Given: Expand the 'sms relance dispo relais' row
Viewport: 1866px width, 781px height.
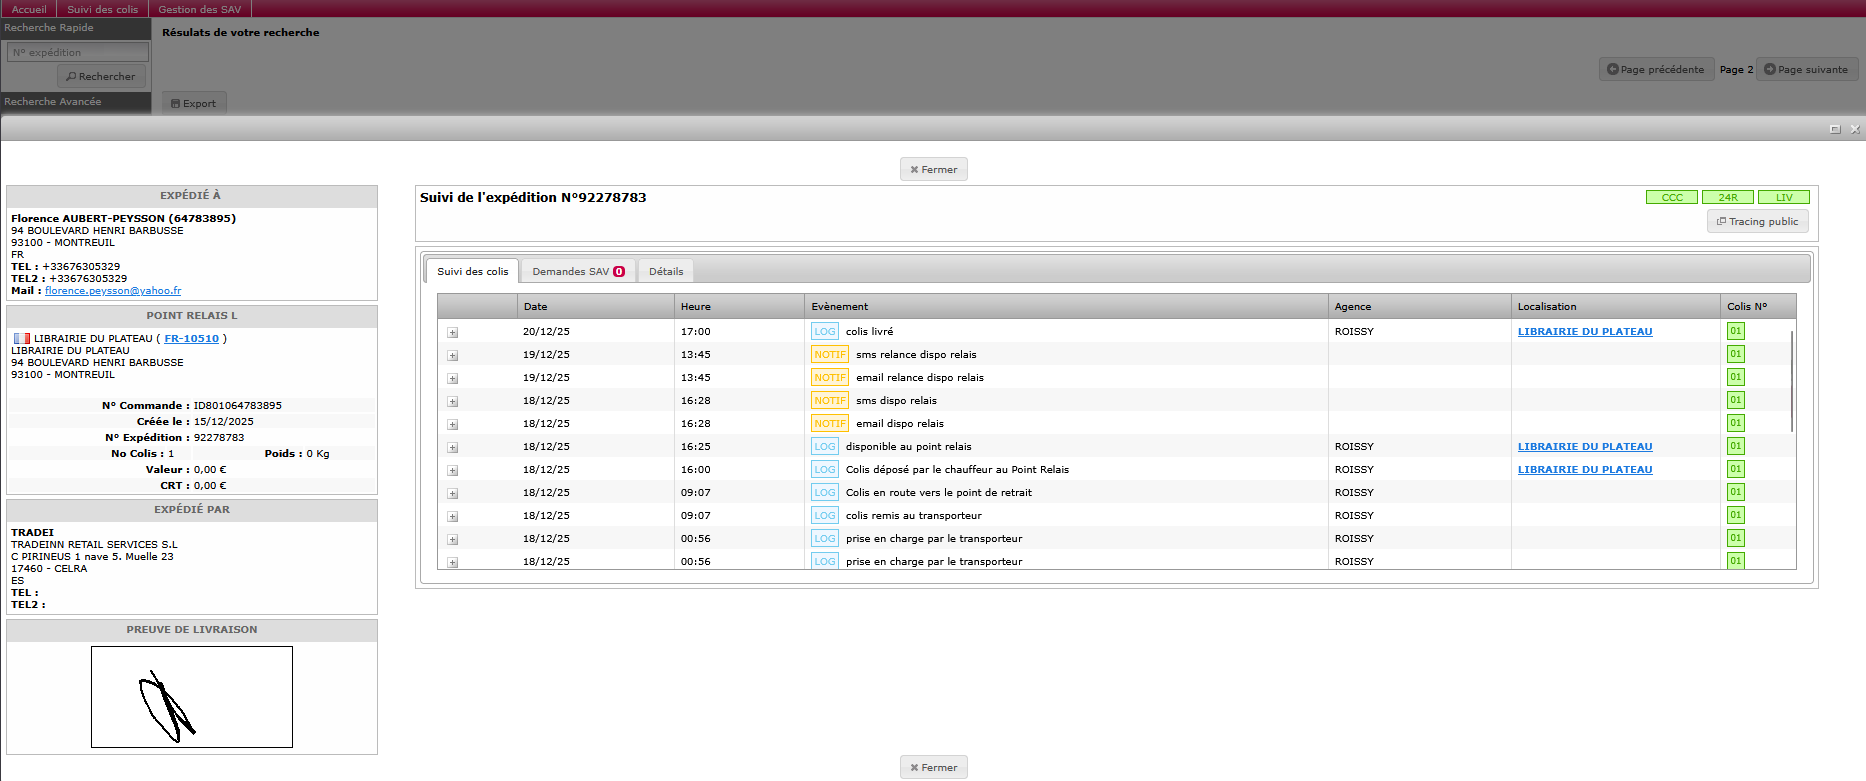Looking at the screenshot, I should (452, 356).
